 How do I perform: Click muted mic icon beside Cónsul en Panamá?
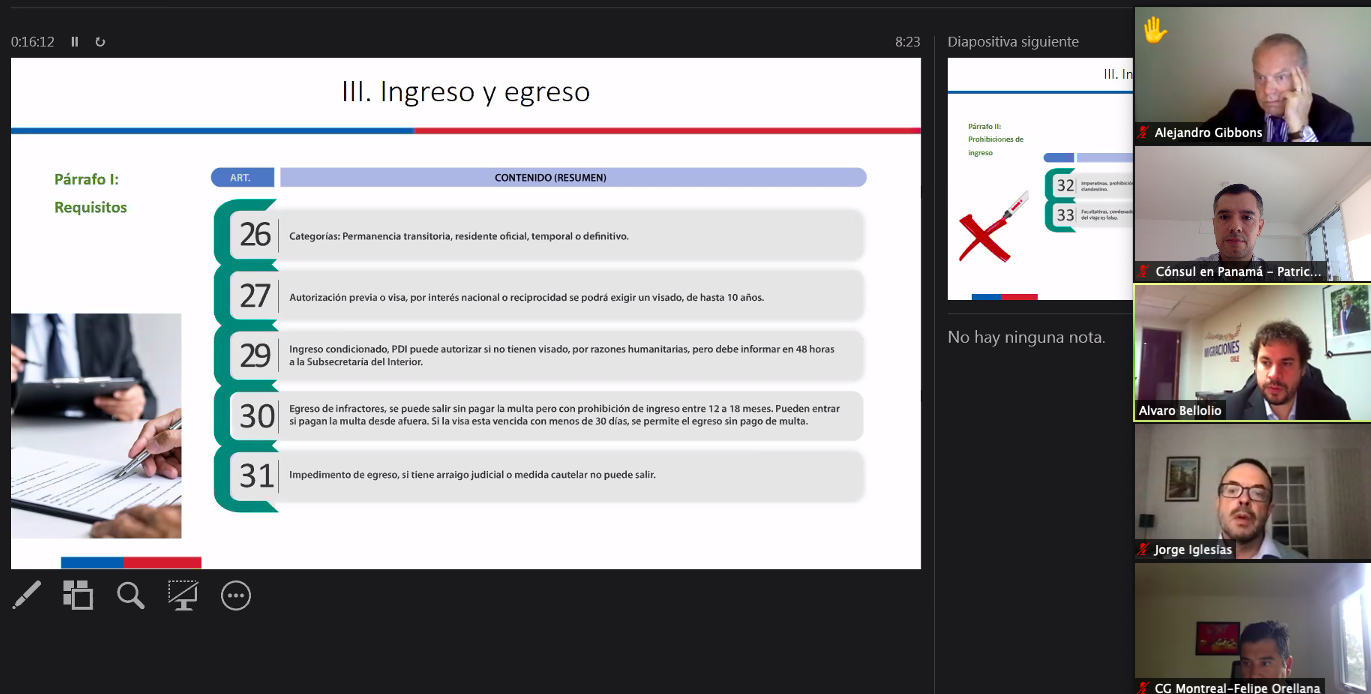1144,272
